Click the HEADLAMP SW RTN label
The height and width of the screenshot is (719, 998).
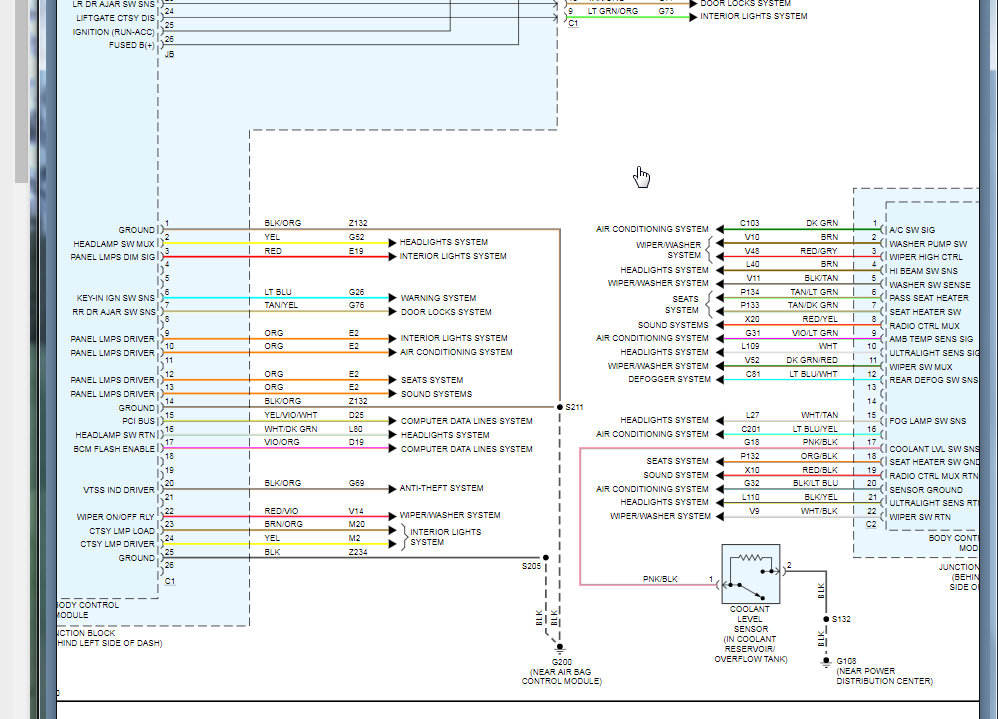[115, 435]
